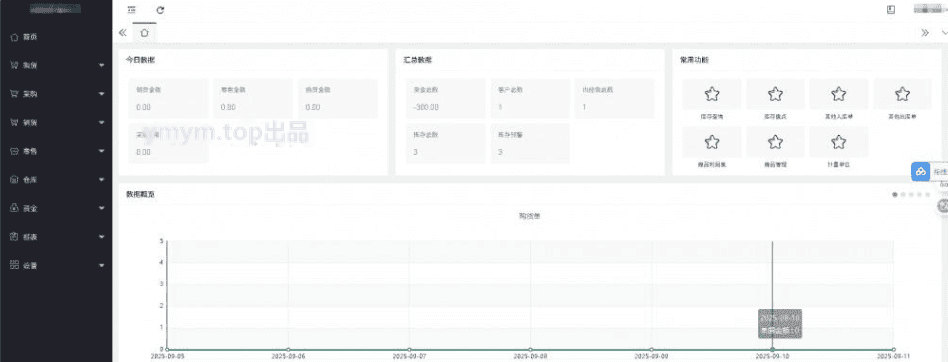
Task: Open the blurred user account name at top right
Action: (x=929, y=9)
